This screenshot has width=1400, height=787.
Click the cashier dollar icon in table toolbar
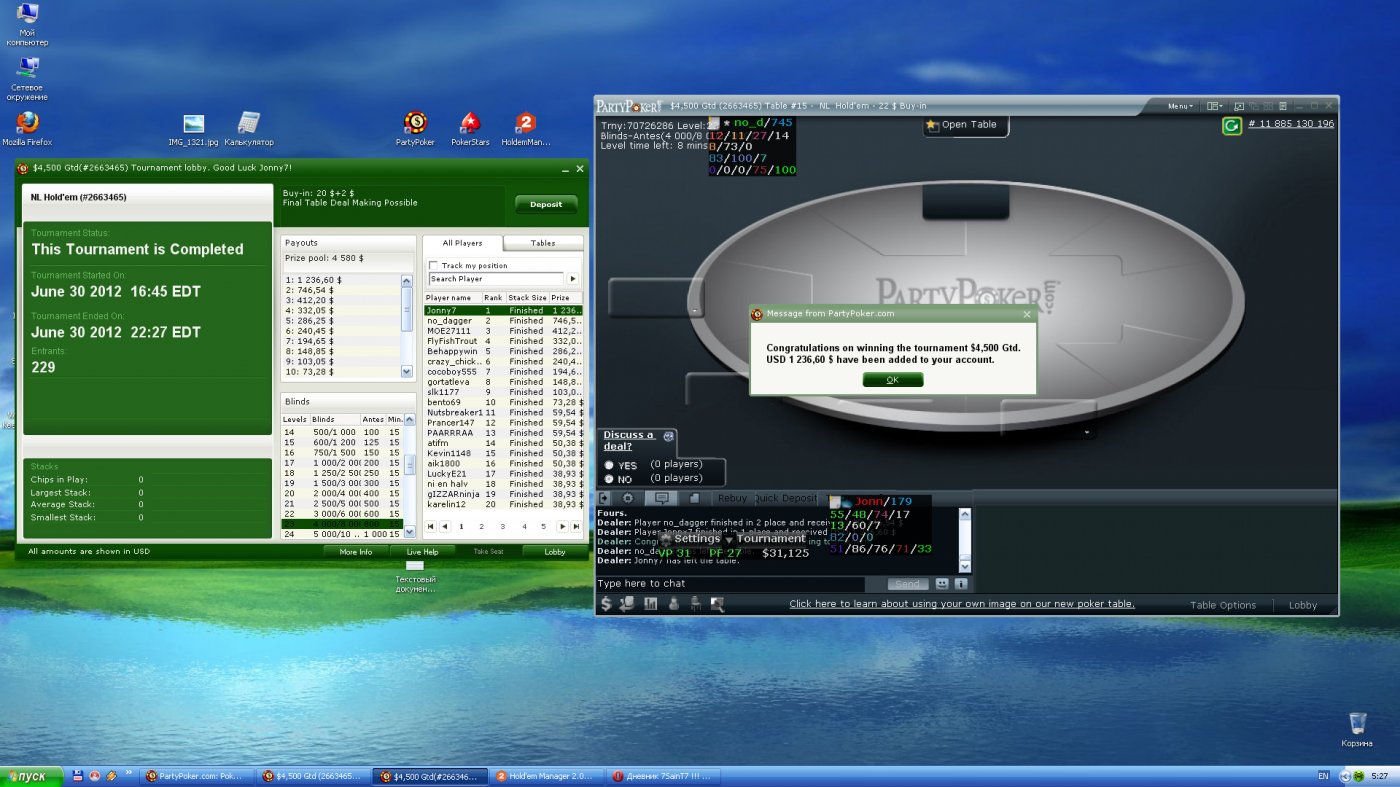click(605, 604)
